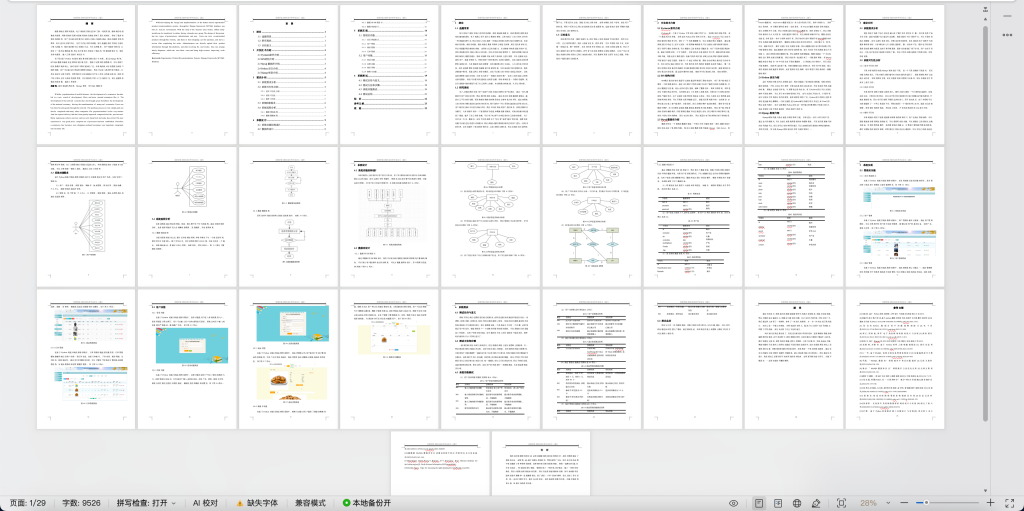Click the page count 1/29 indicator
Image resolution: width=1024 pixels, height=511 pixels.
27,503
